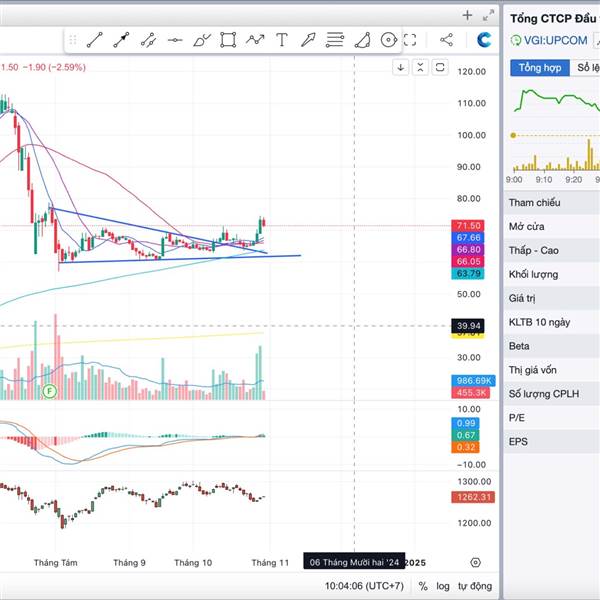Viewport: 600px width, 600px height.
Task: Click the −1.90 (−2.59%) change text
Action: point(54,67)
